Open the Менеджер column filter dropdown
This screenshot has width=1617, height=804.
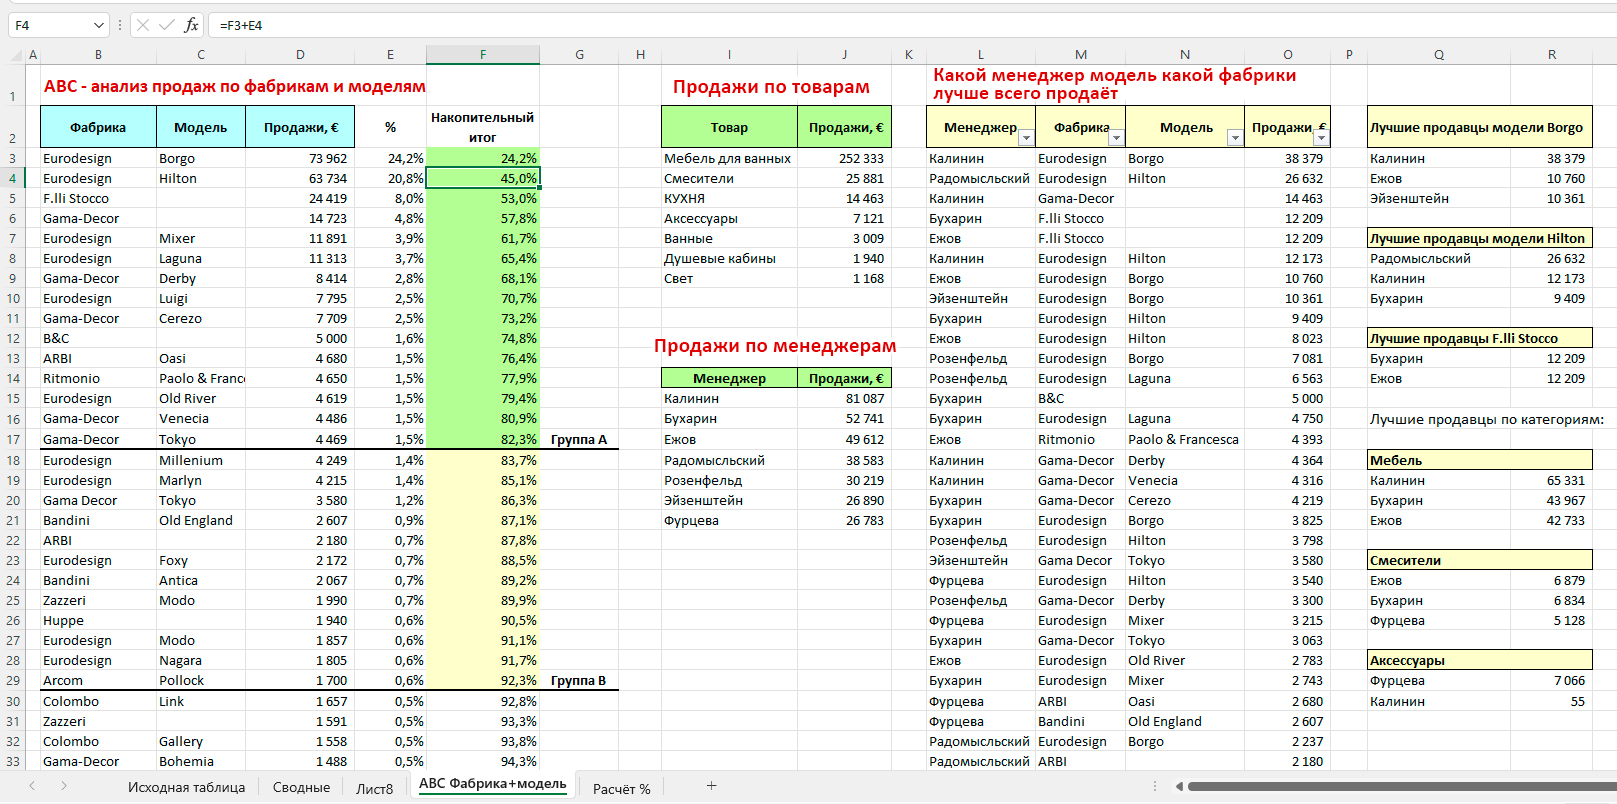1025,138
